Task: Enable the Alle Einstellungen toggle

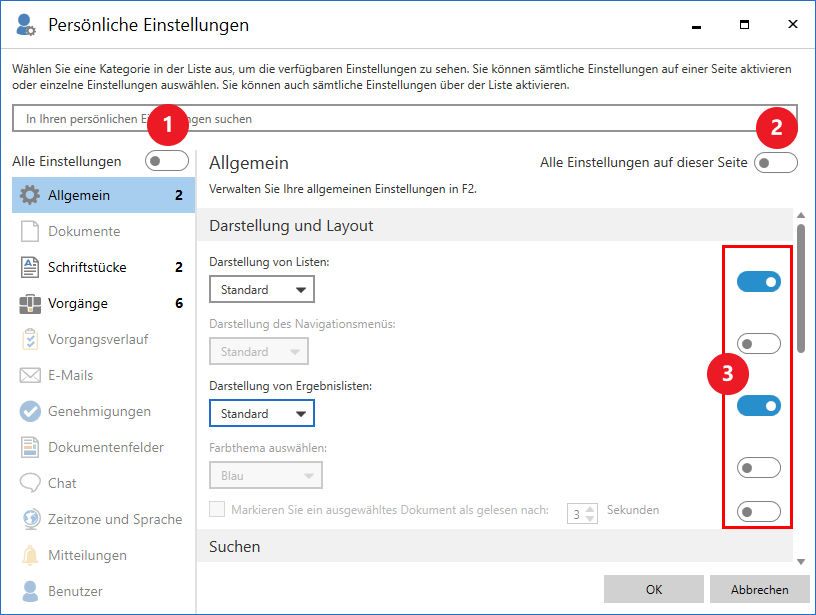Action: coord(166,161)
